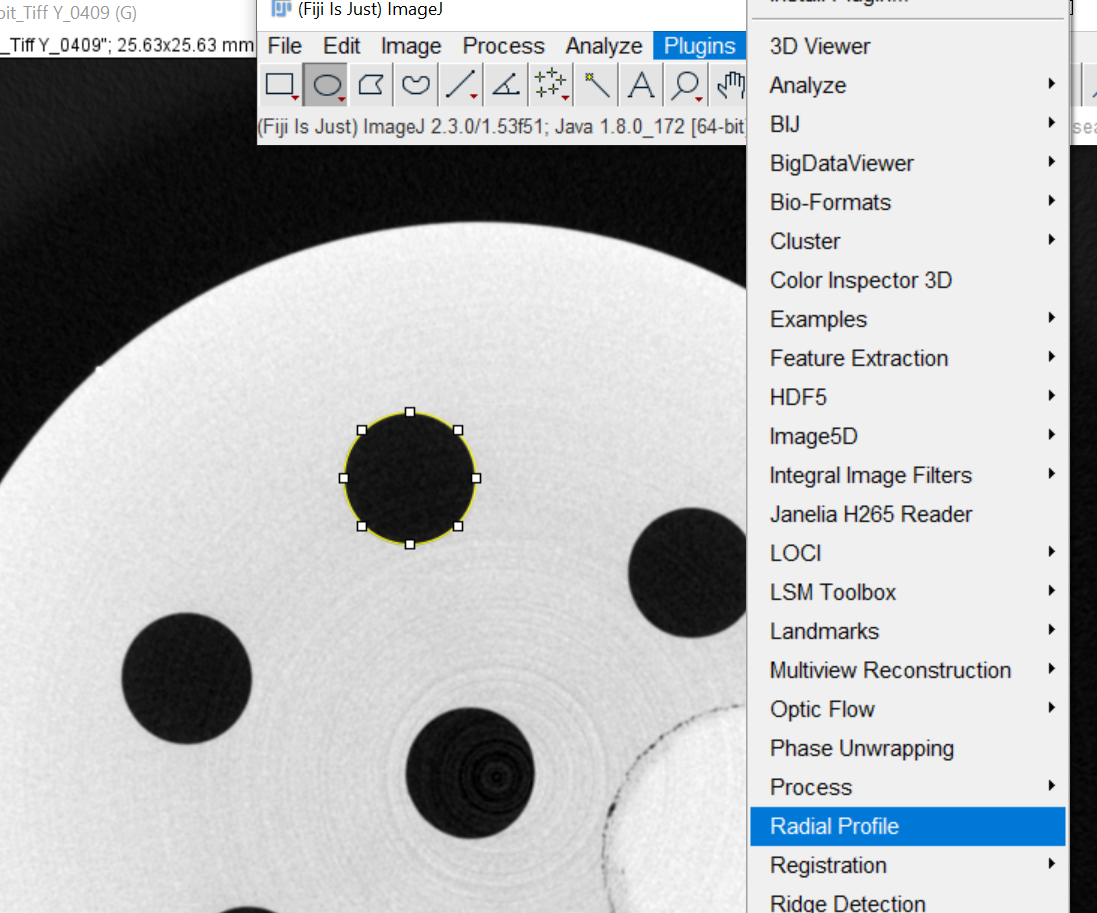
Task: Select the Text tool
Action: [641, 85]
